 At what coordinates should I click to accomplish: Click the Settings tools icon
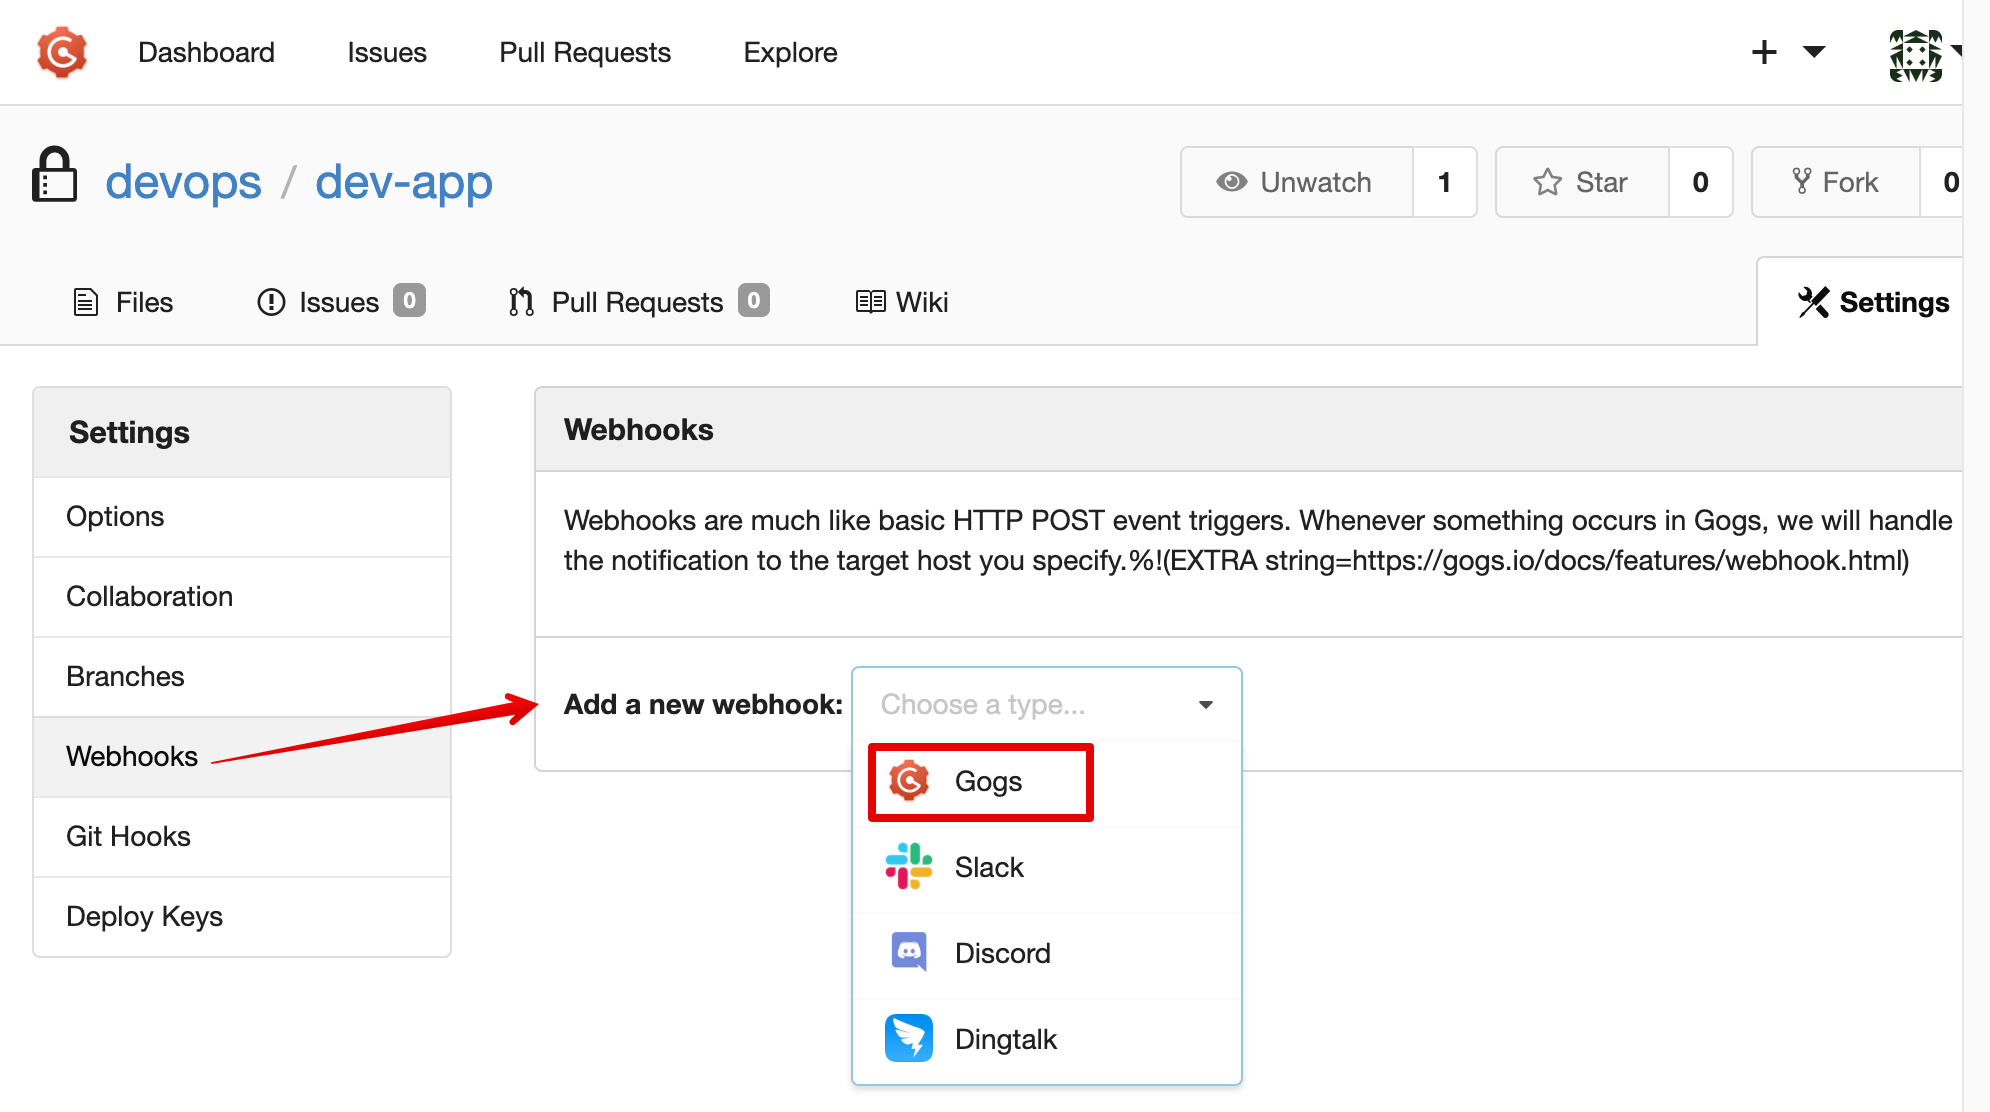pyautogui.click(x=1813, y=302)
